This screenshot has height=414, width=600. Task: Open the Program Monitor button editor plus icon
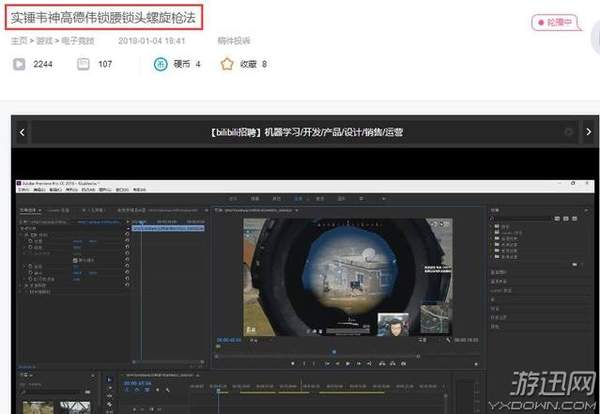(x=476, y=364)
